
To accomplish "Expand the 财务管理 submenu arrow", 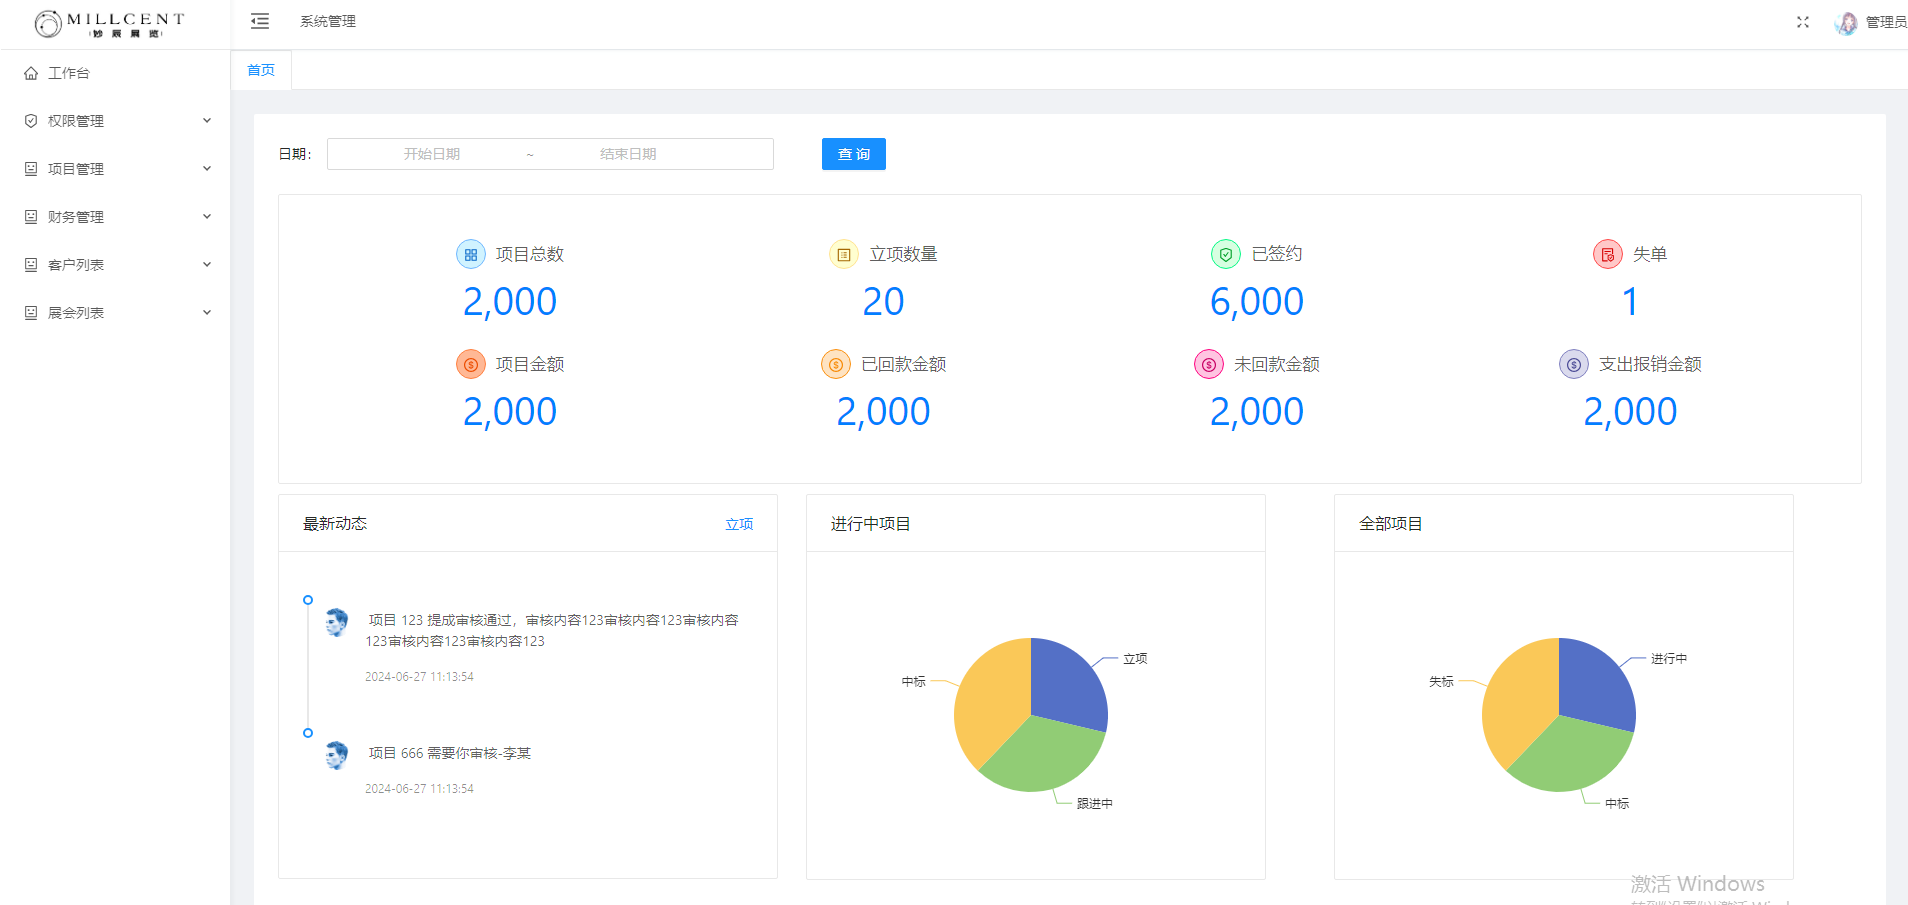I will click(x=207, y=217).
